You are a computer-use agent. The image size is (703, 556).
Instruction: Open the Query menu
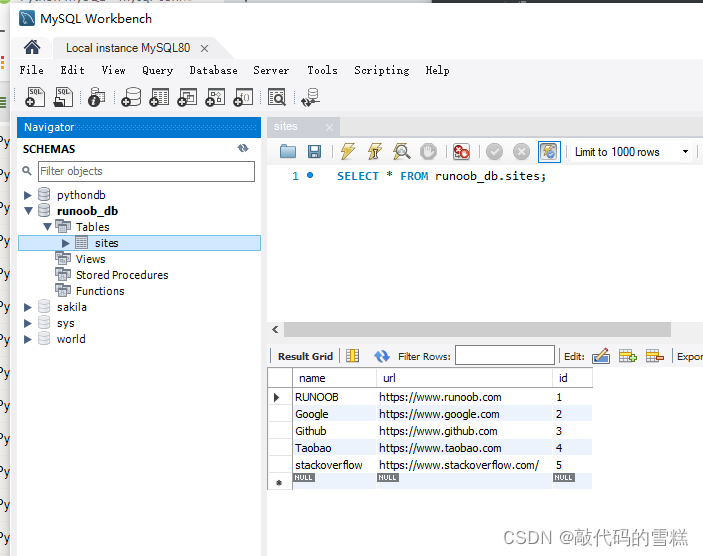157,70
